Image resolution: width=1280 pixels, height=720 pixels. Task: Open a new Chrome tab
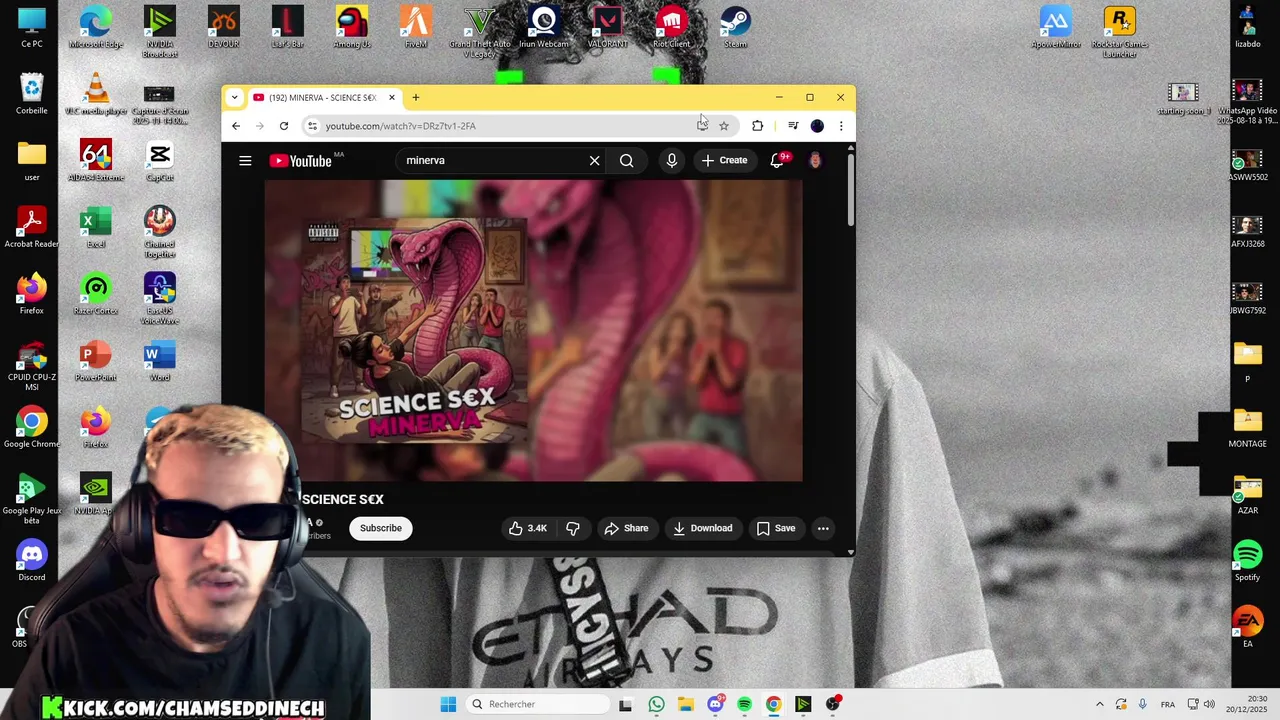416,97
